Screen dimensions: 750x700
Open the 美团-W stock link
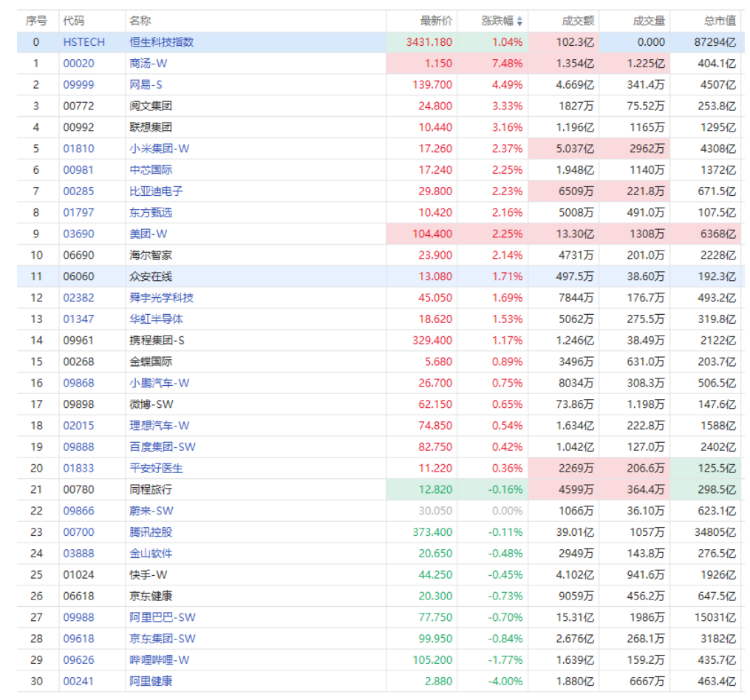pyautogui.click(x=148, y=234)
